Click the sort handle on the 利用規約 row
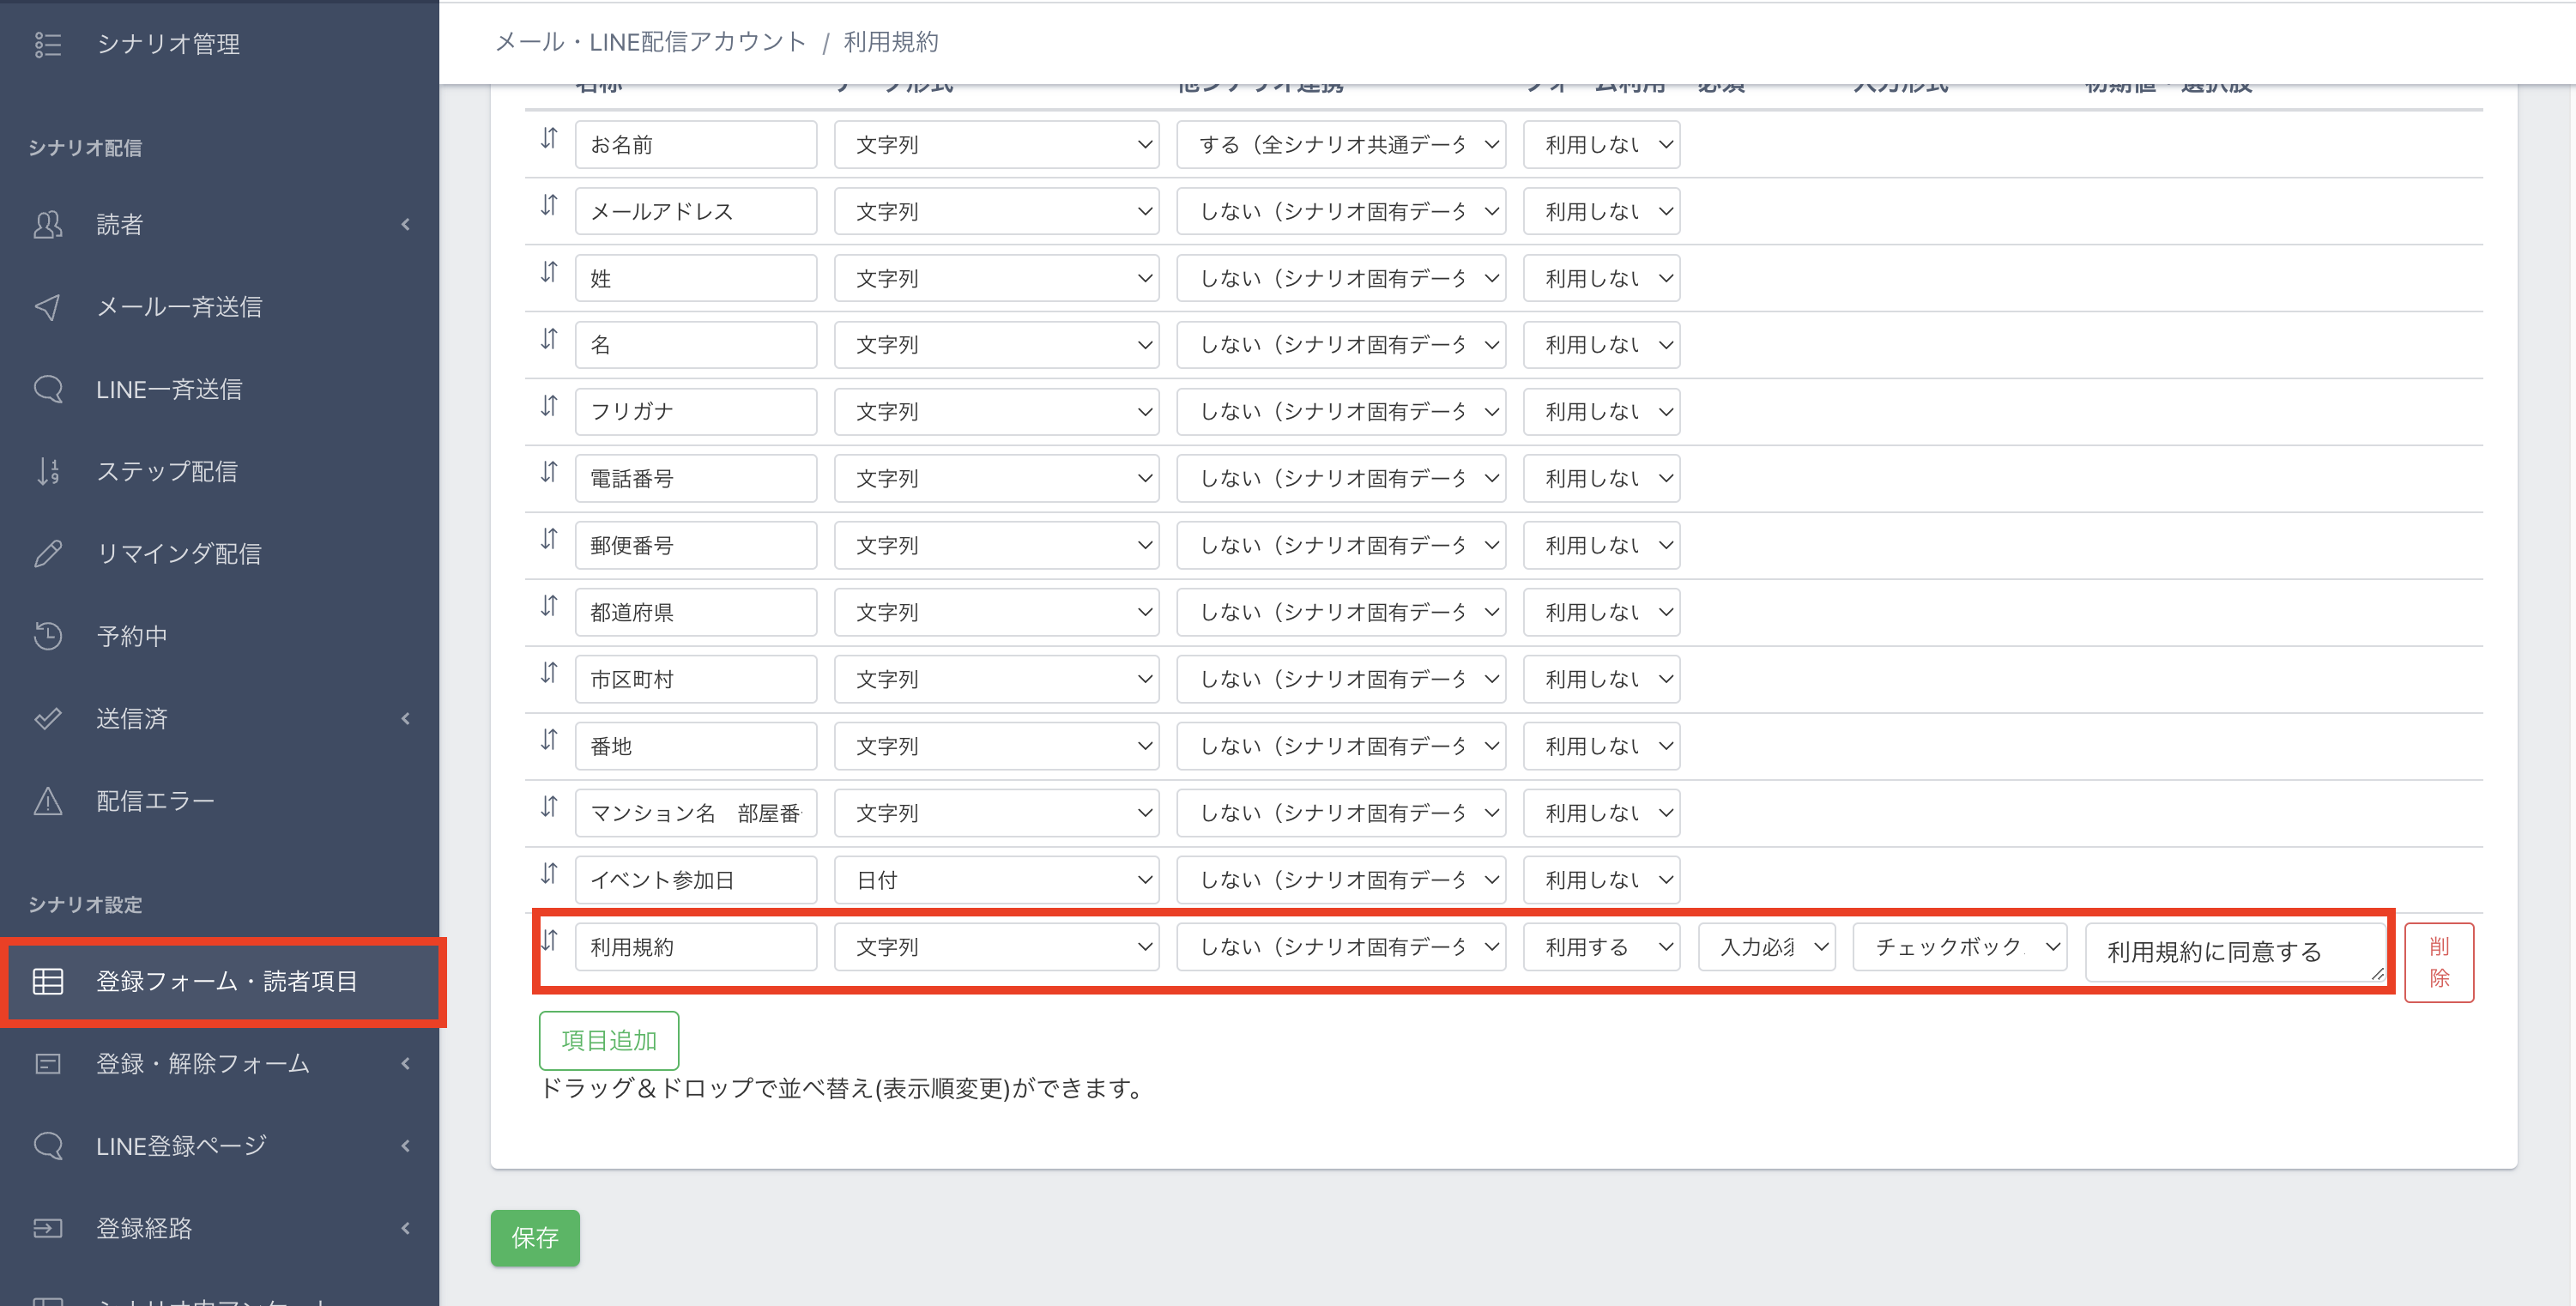 point(549,940)
